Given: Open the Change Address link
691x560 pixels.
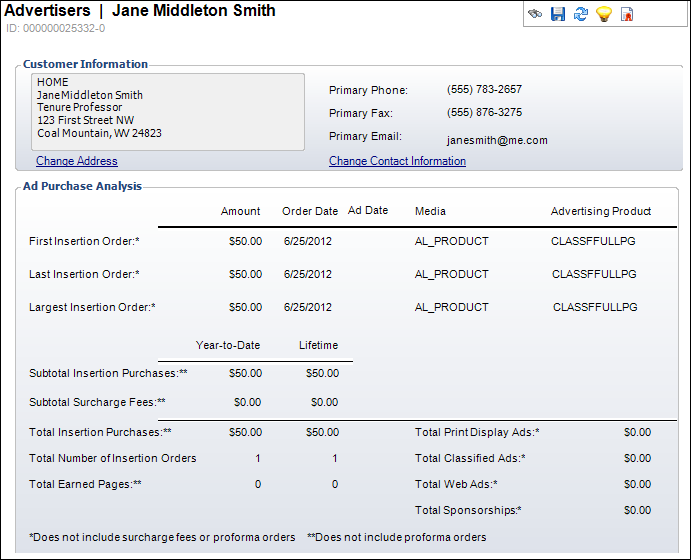Looking at the screenshot, I should [x=77, y=161].
